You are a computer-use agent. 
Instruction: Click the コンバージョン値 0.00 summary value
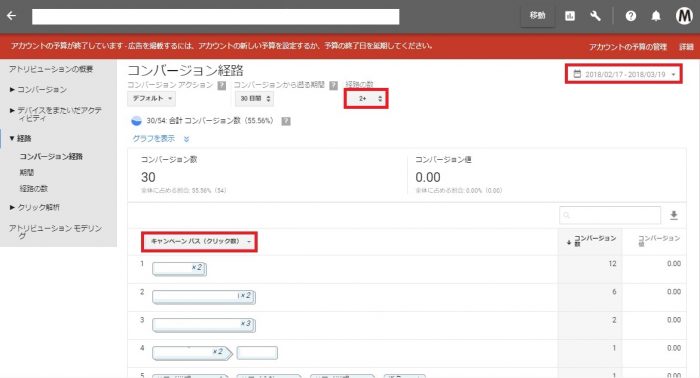(x=428, y=177)
